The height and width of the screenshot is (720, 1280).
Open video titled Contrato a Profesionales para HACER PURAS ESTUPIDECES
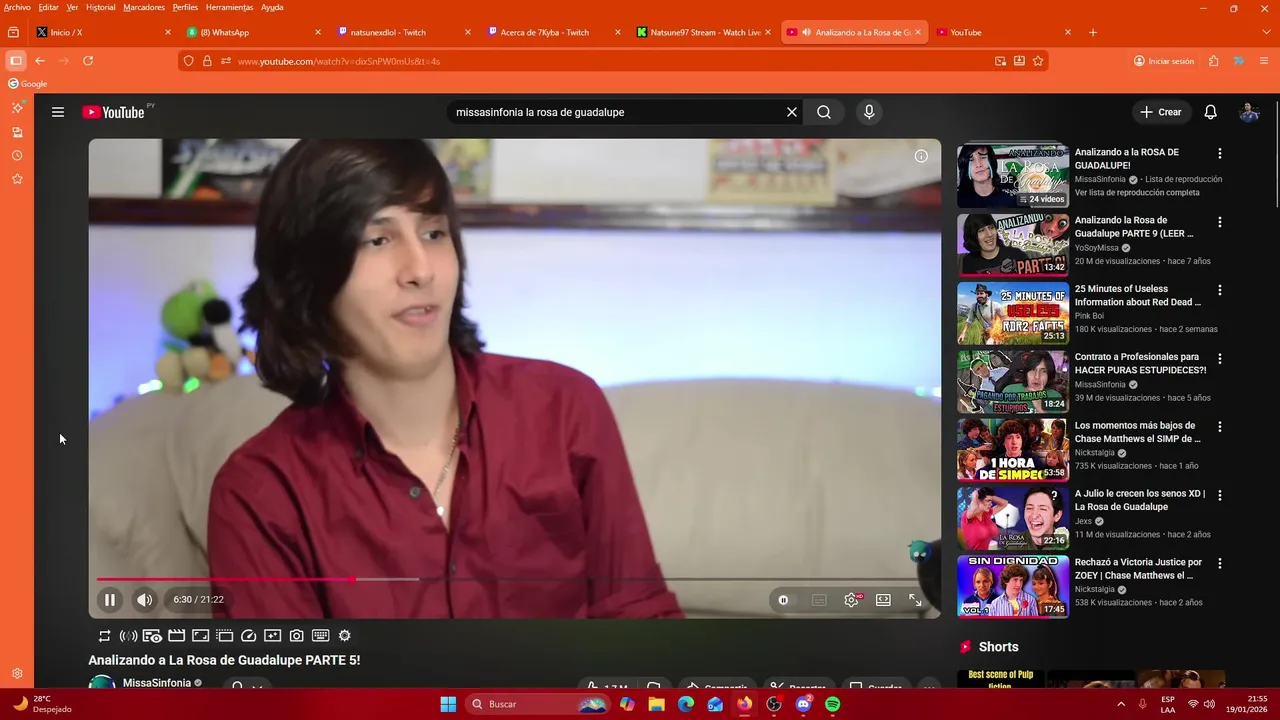[1140, 363]
